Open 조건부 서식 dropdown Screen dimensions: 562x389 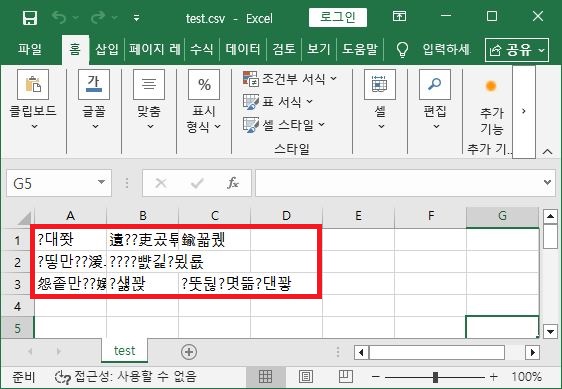[290, 79]
